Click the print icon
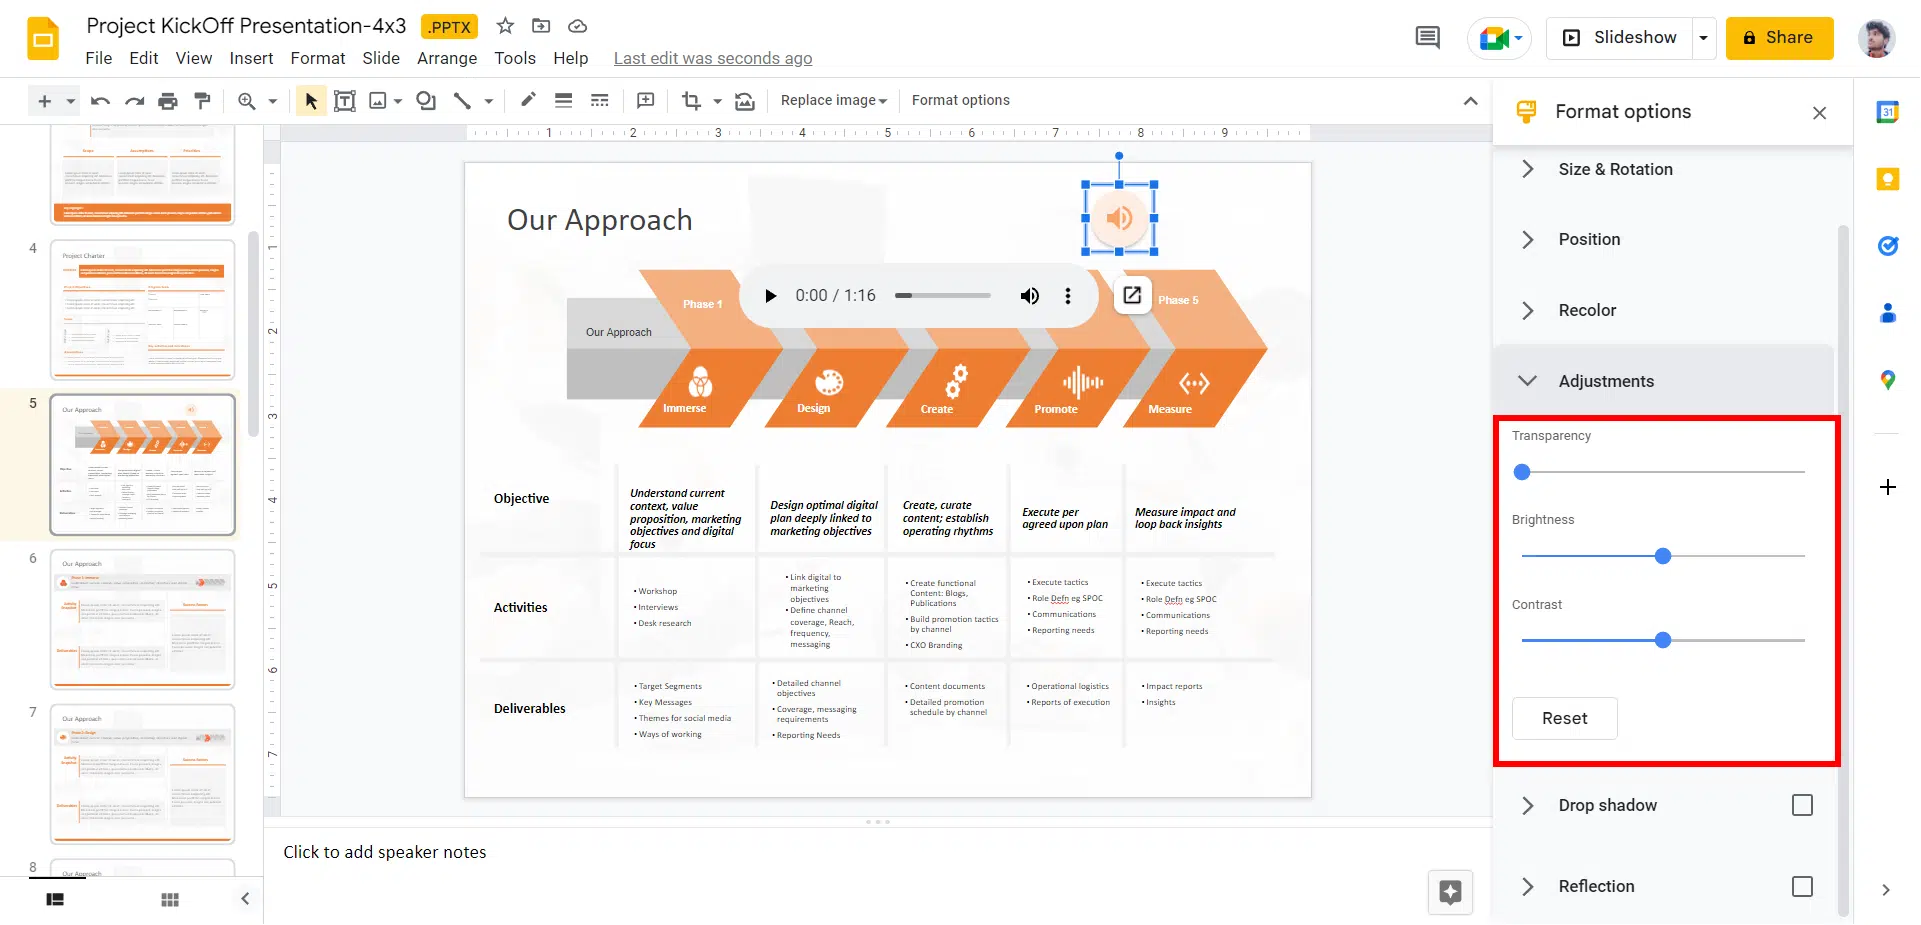1921x925 pixels. [x=168, y=101]
